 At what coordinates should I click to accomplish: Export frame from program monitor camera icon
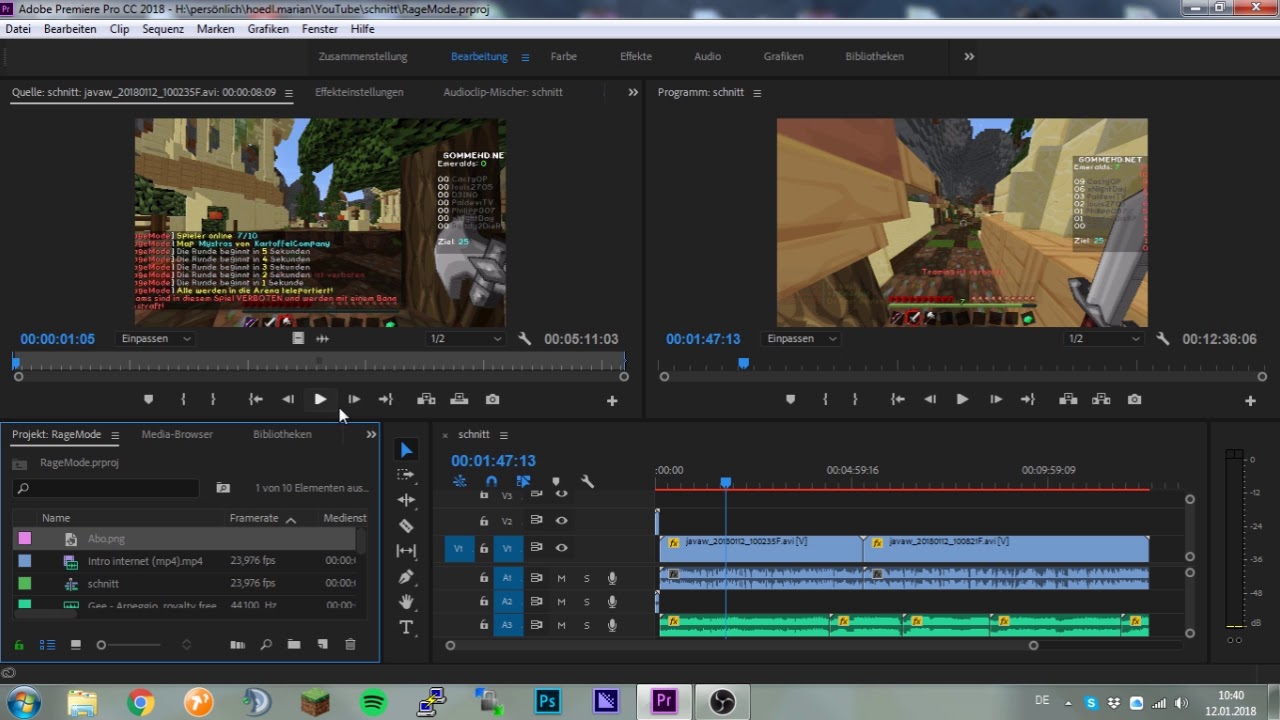pyautogui.click(x=1134, y=399)
